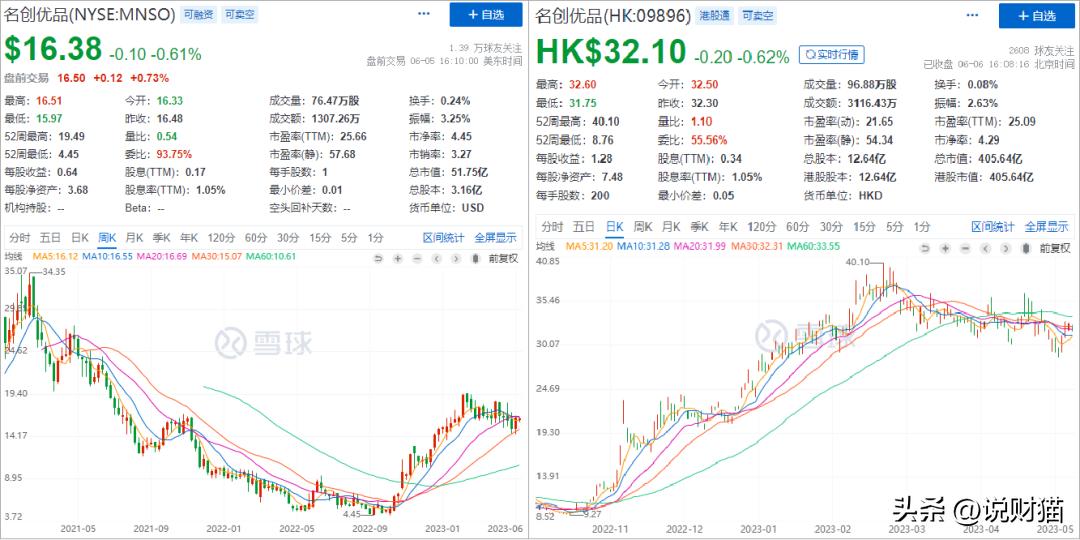
Task: Select 30分 tab on HK:09896 chart
Action: click(x=831, y=227)
